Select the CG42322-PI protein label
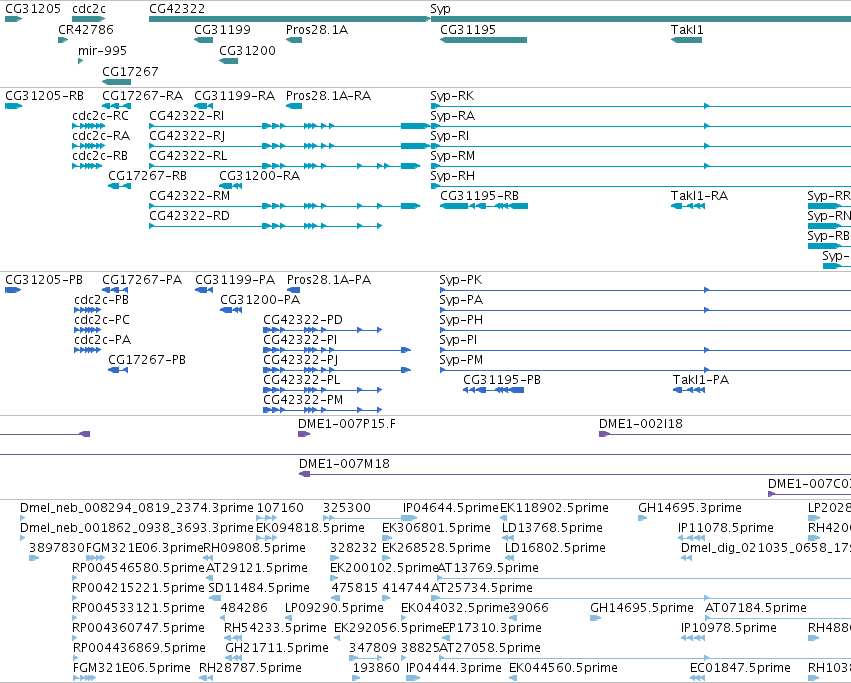This screenshot has width=851, height=683. (x=300, y=340)
